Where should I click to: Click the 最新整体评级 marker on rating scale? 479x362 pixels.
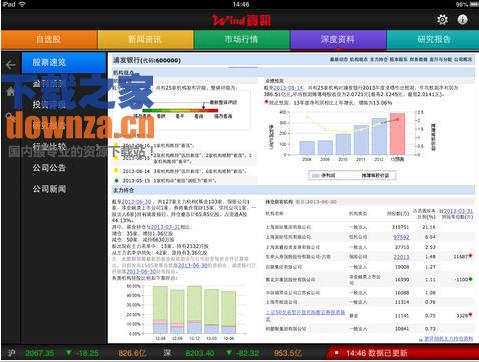pos(203,107)
